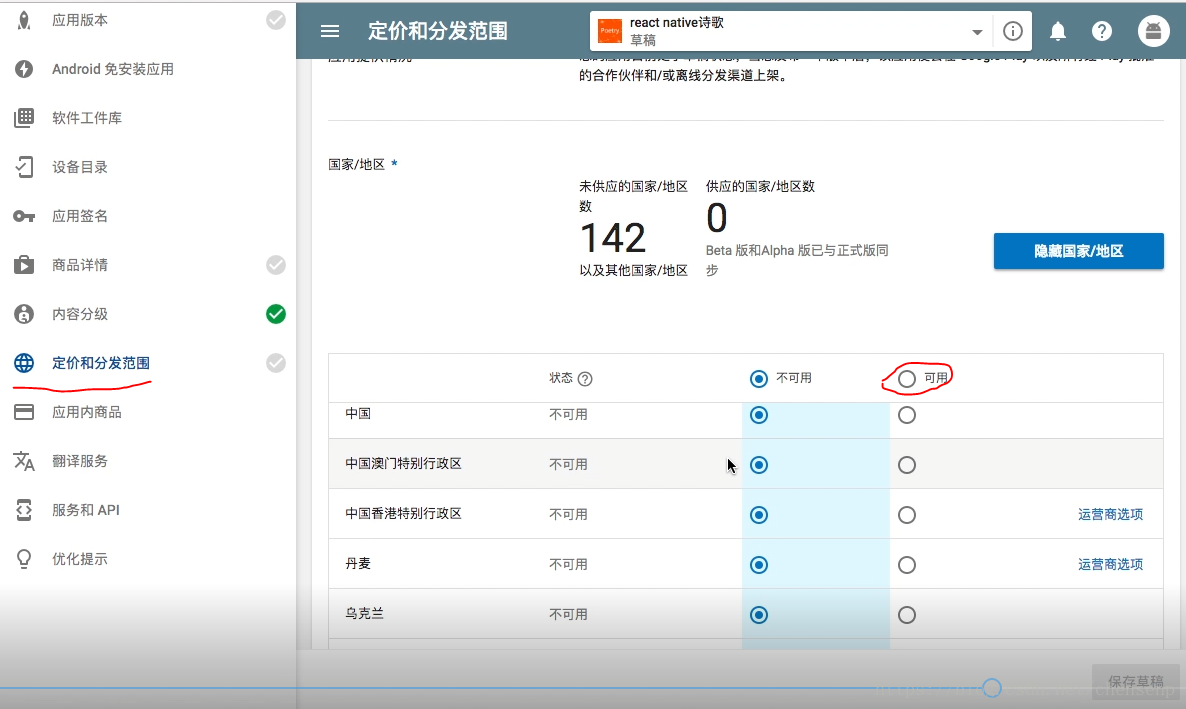Set 中国 to 可用

pyautogui.click(x=907, y=415)
